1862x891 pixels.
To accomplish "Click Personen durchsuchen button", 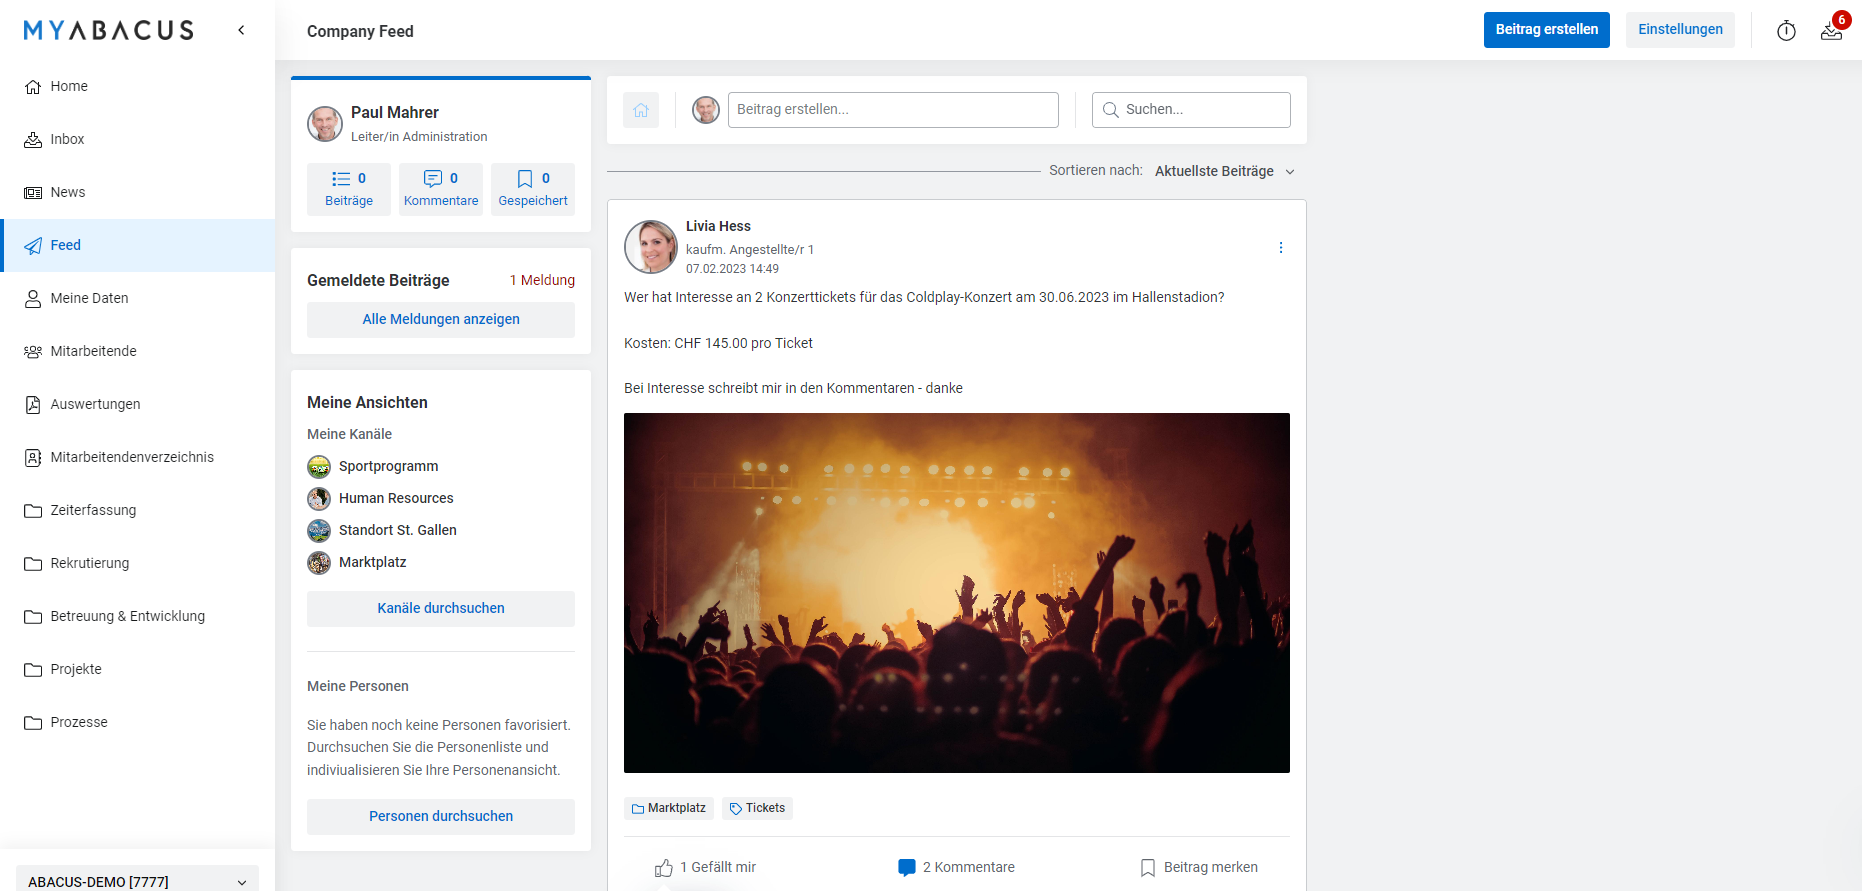I will coord(441,816).
